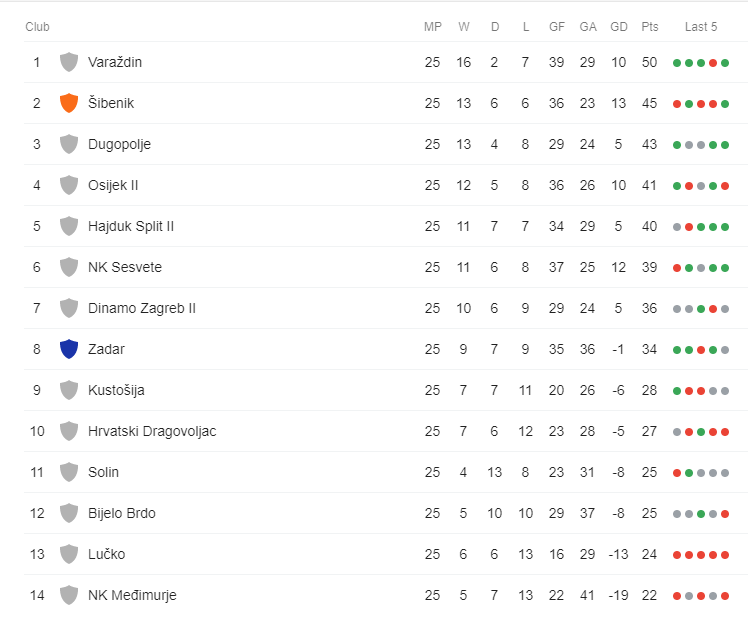Click Varaždin's last red result dot

(x=713, y=63)
